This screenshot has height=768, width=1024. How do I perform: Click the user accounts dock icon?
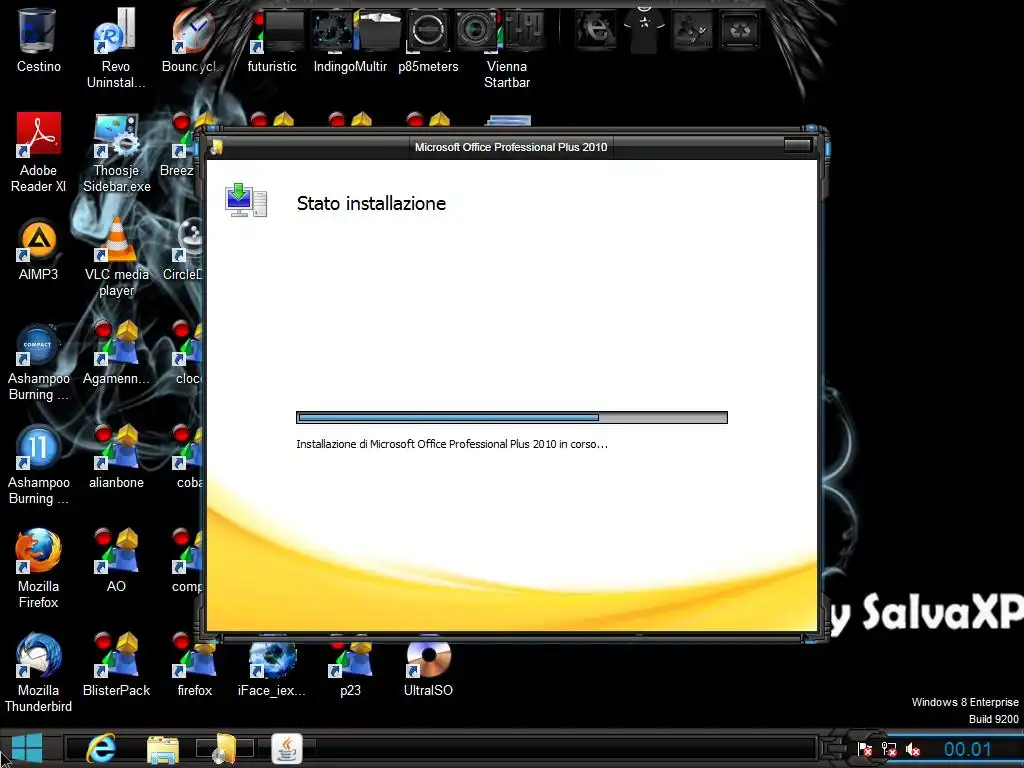(692, 29)
